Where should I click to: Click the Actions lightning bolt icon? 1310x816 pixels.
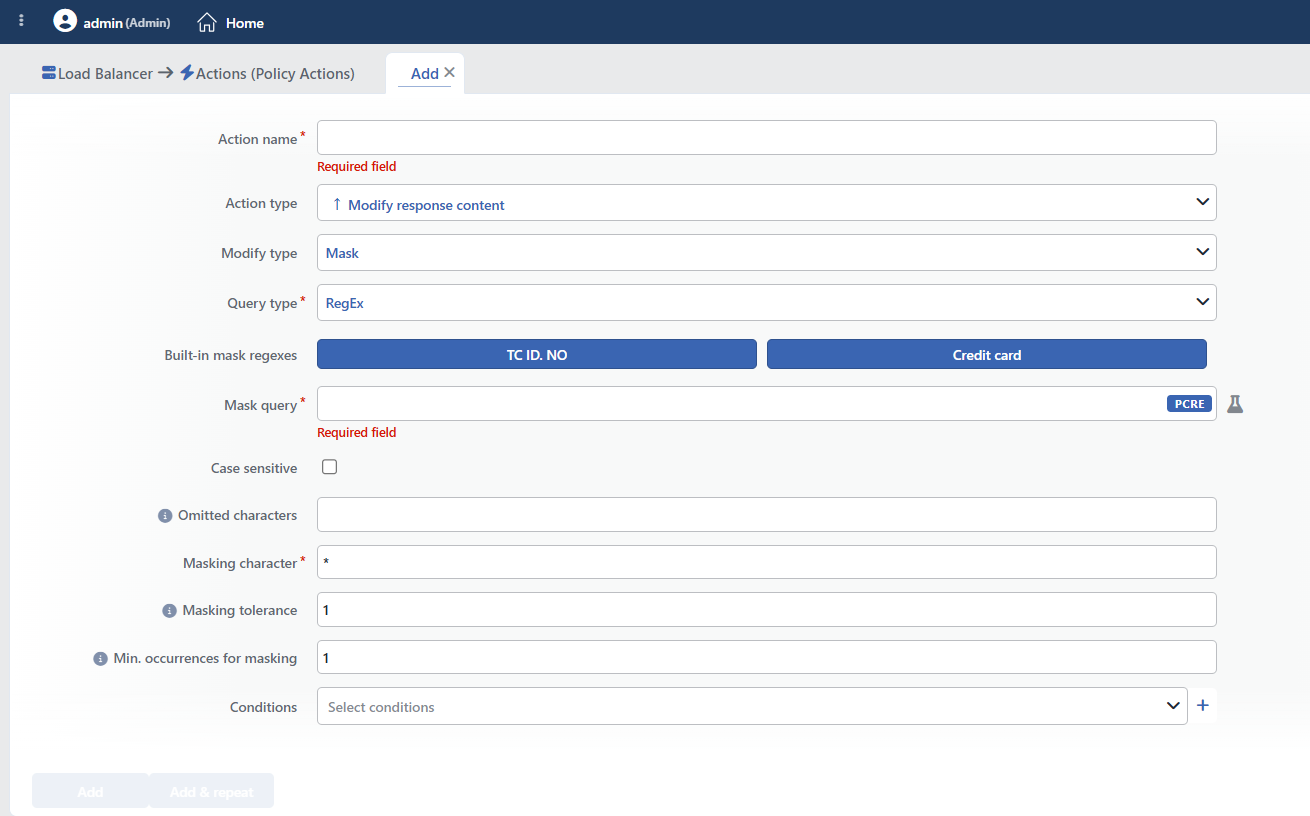click(x=187, y=73)
